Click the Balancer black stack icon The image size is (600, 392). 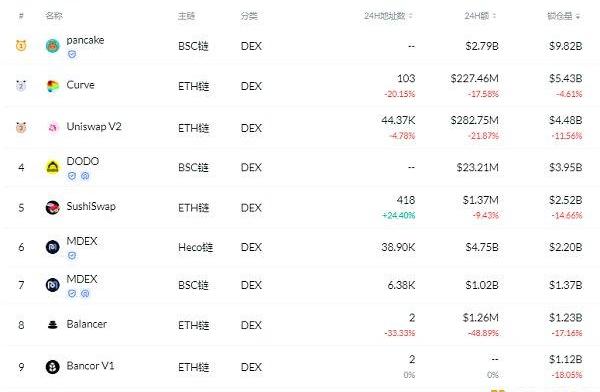pos(53,325)
